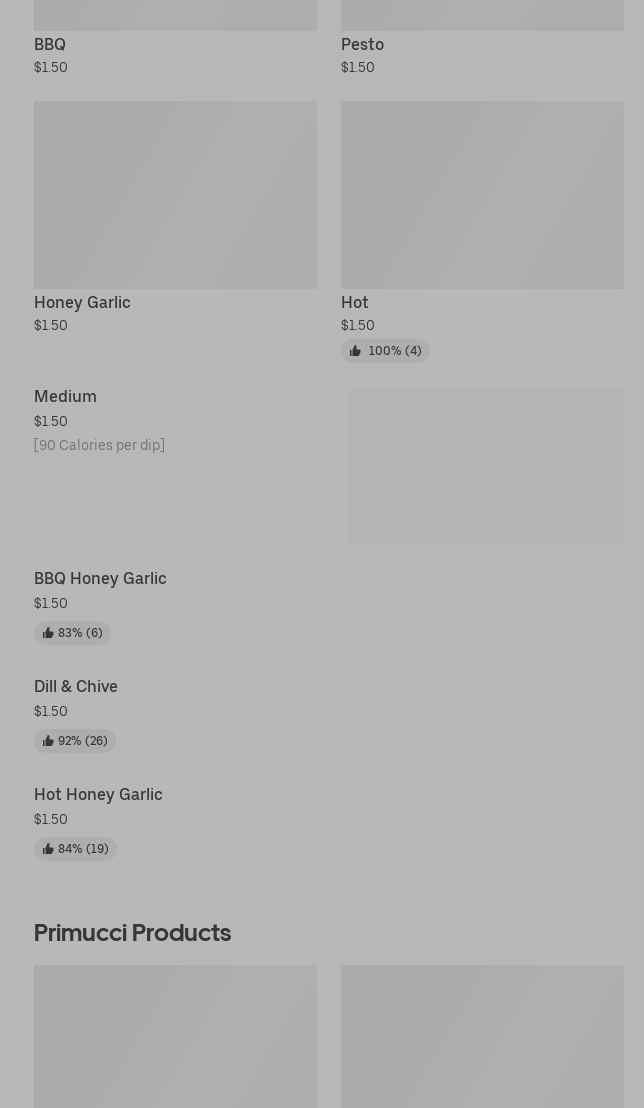Open the BBQ Honey Garlic item
This screenshot has height=1108, width=644.
pyautogui.click(x=100, y=579)
